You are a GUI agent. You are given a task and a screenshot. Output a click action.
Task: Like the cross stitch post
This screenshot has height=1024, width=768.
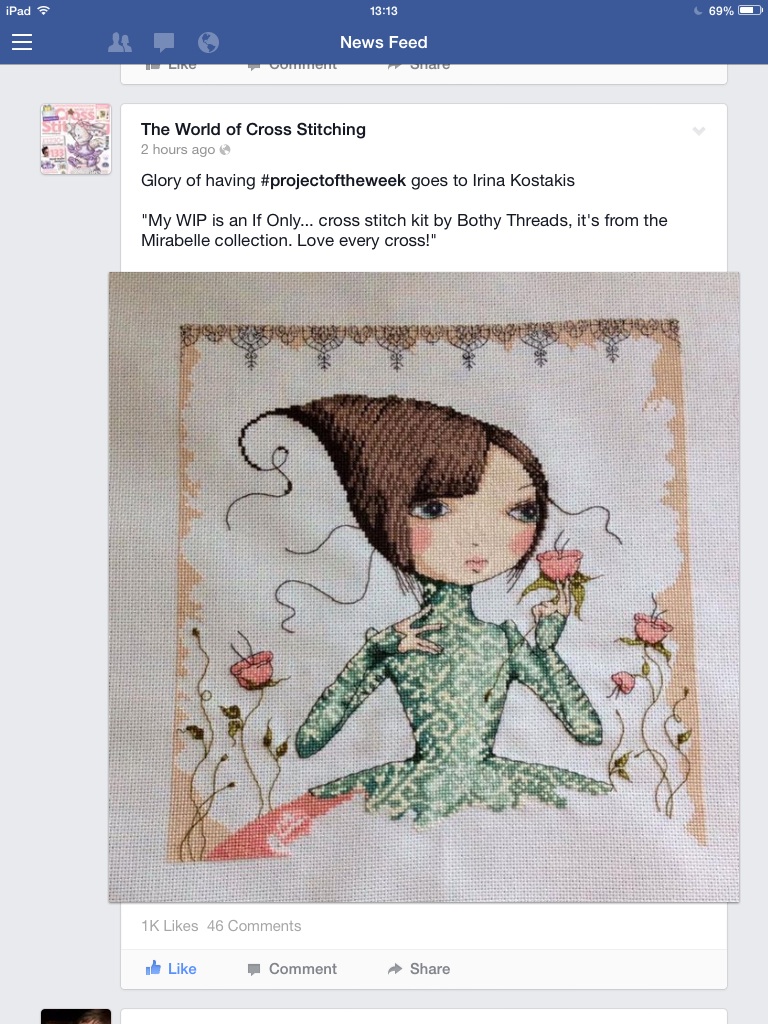171,968
